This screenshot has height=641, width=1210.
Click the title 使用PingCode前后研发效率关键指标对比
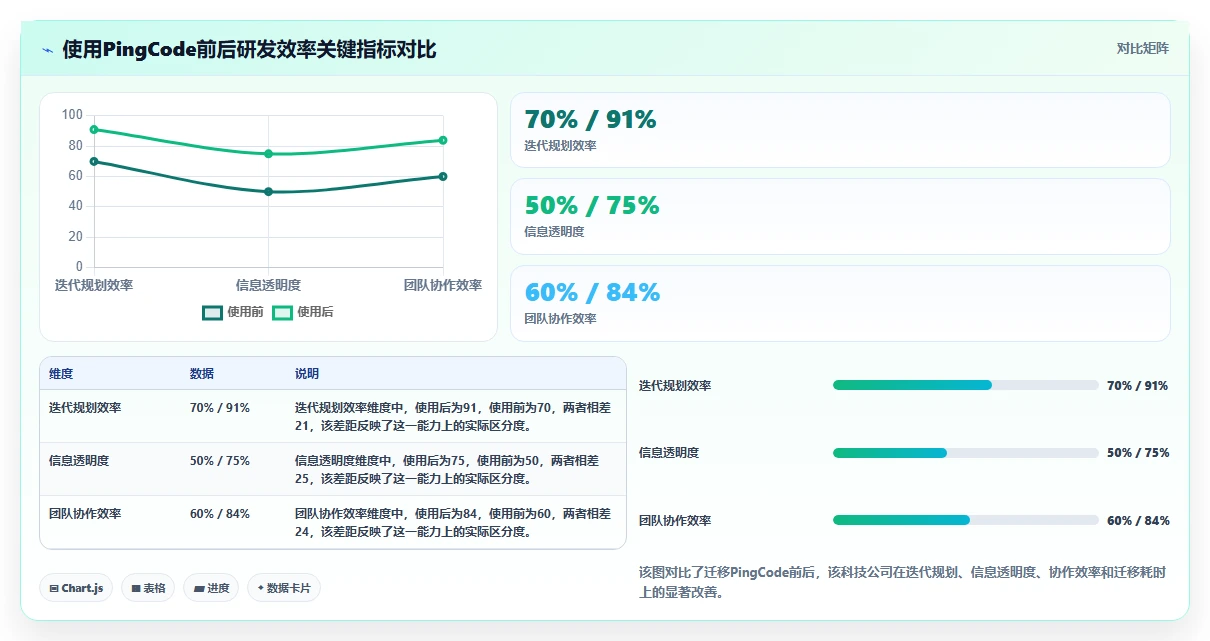(249, 50)
